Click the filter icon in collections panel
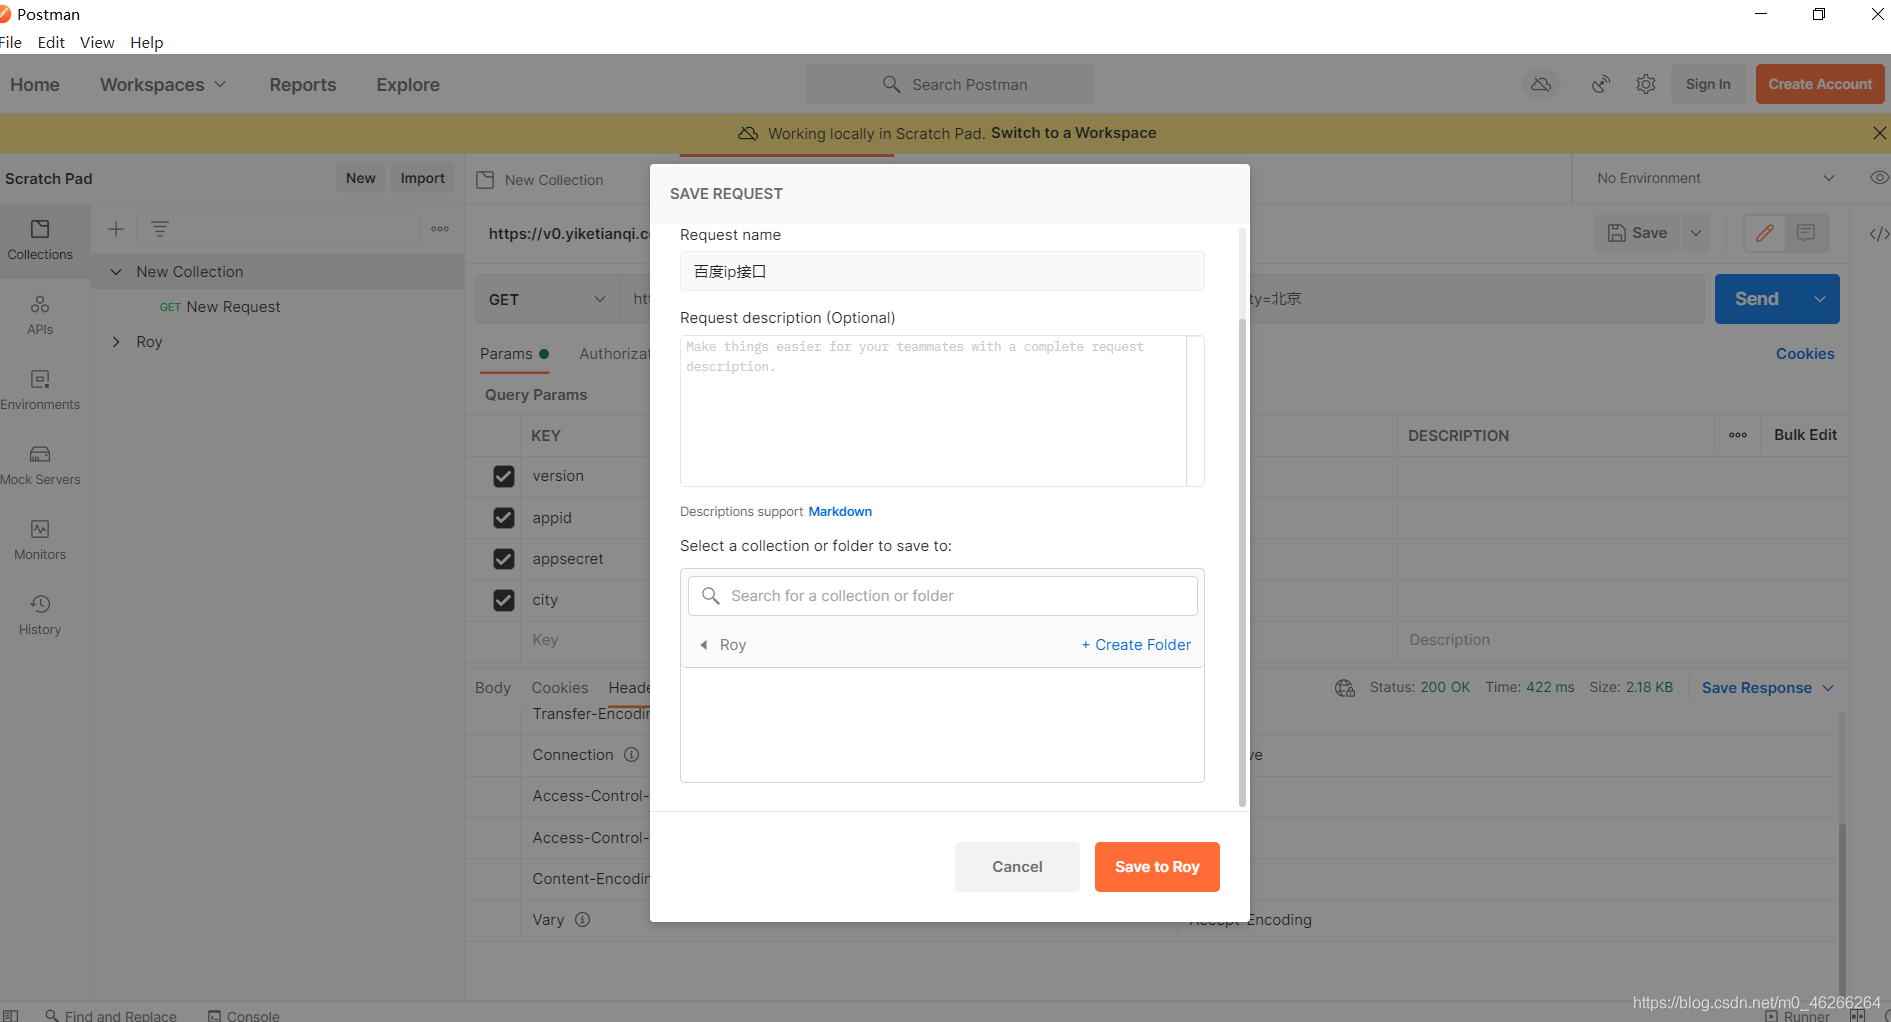Image resolution: width=1891 pixels, height=1022 pixels. click(160, 229)
